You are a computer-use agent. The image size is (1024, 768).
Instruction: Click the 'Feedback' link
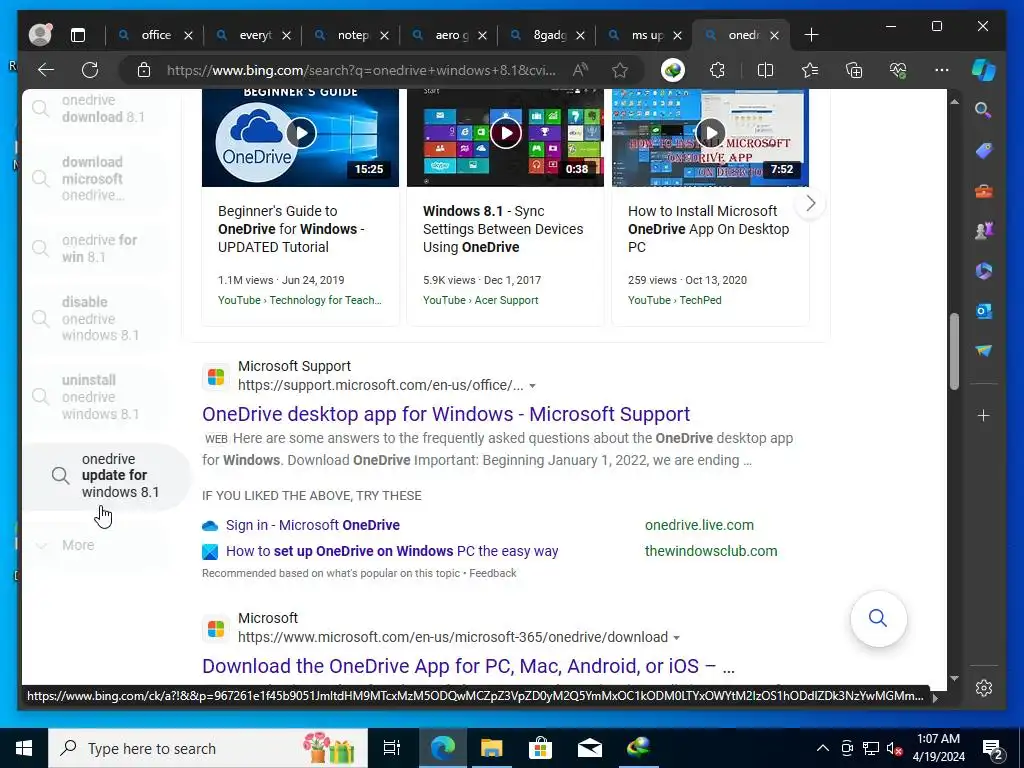[x=492, y=573]
